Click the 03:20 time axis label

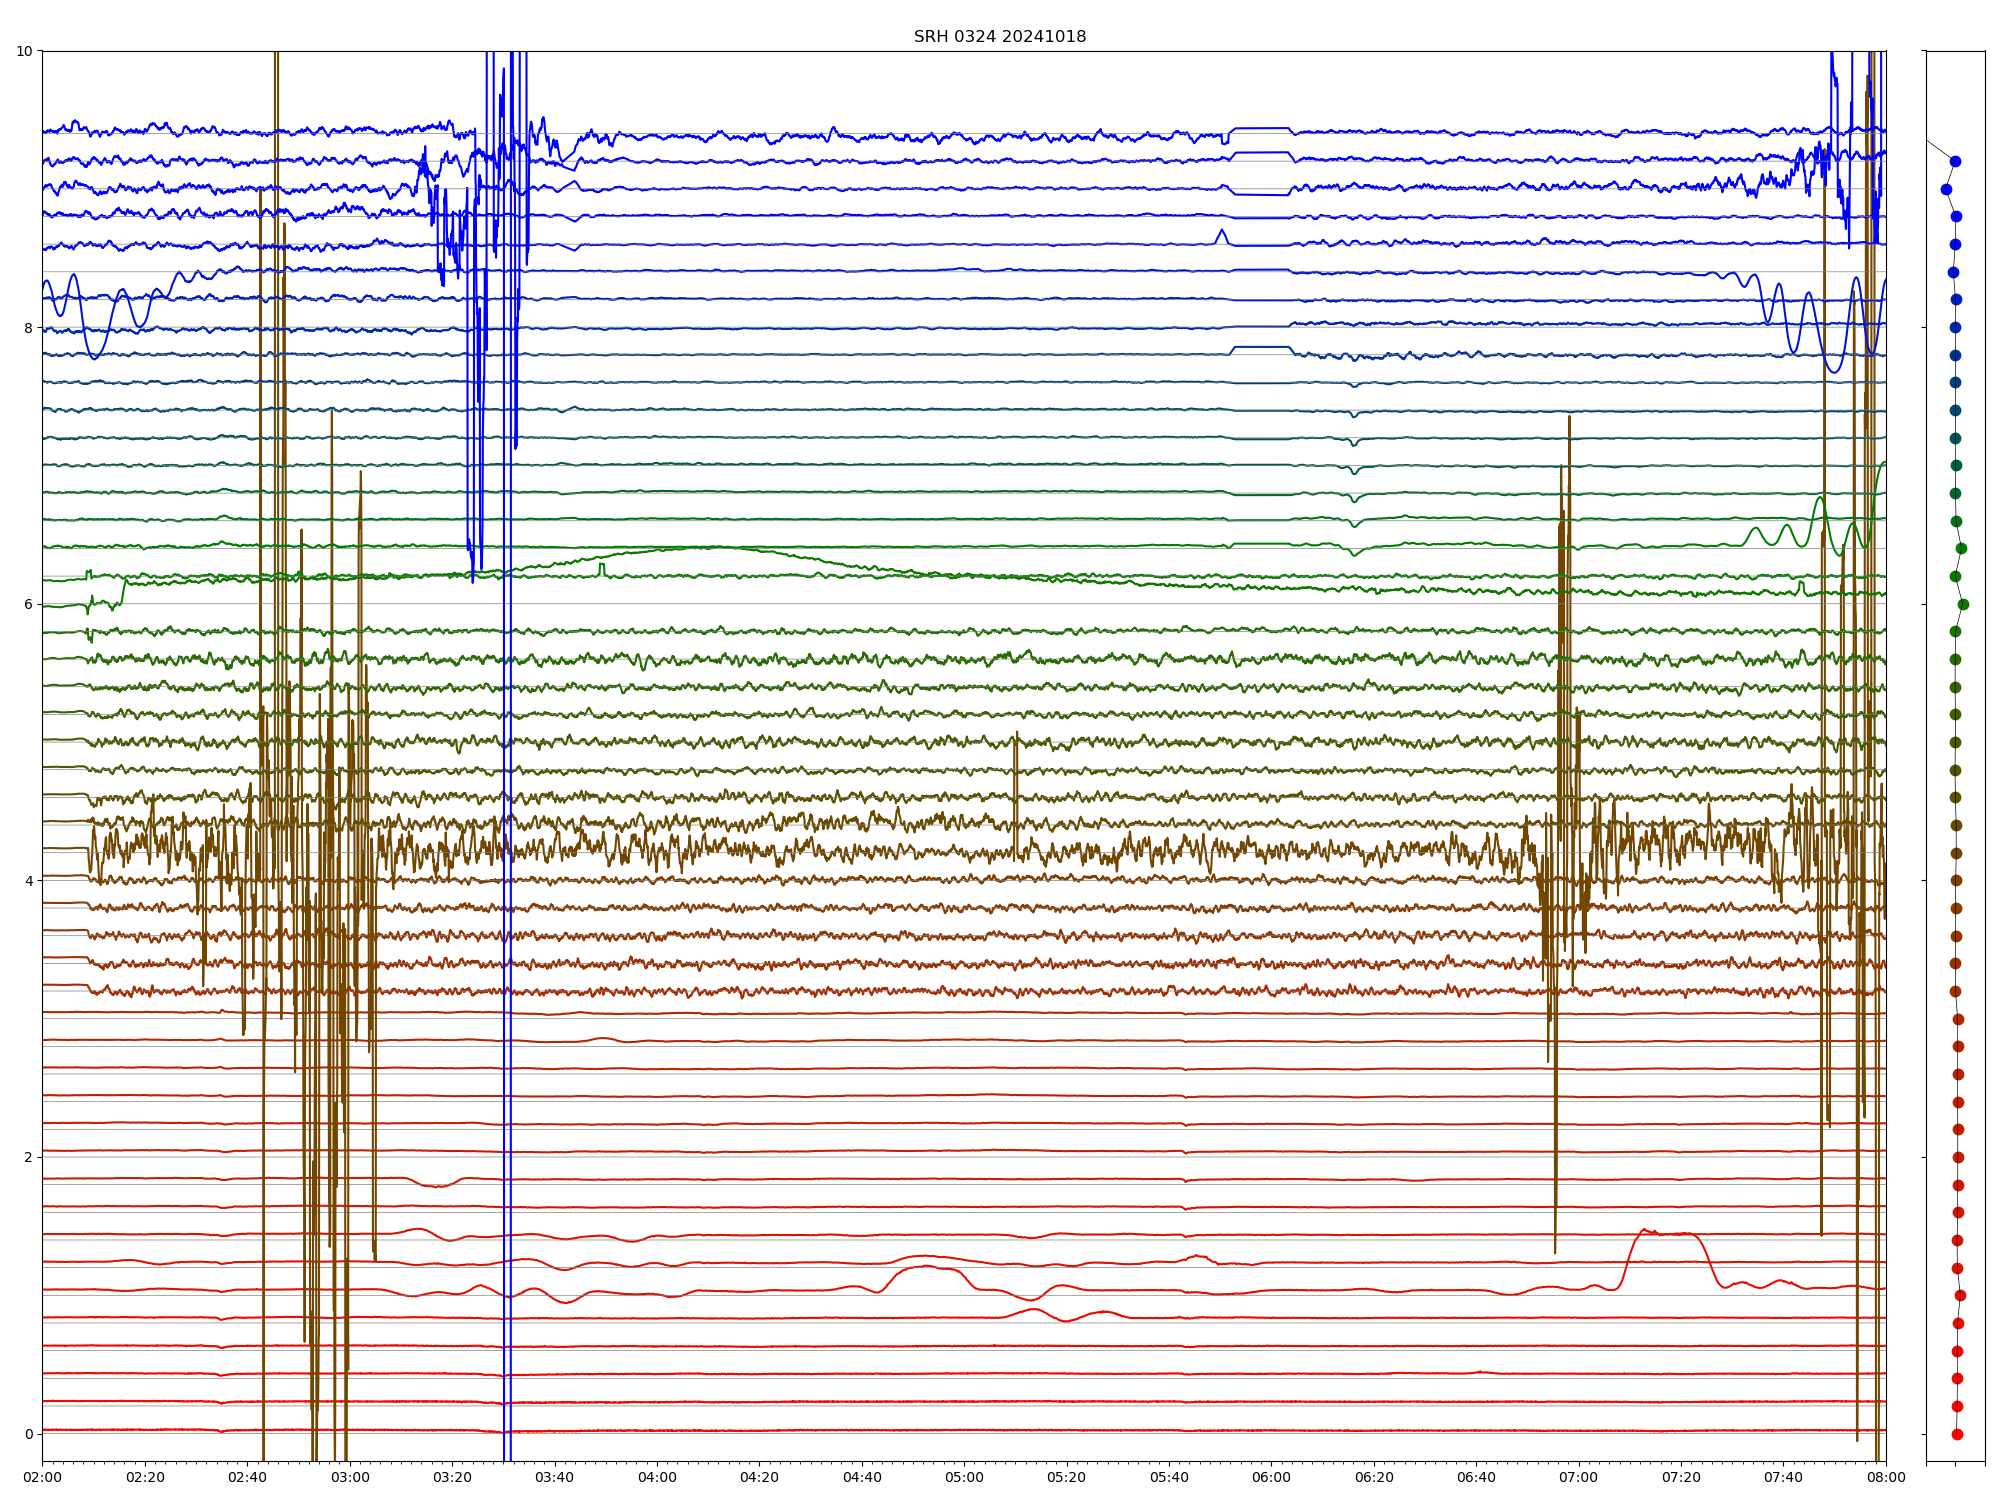452,1477
